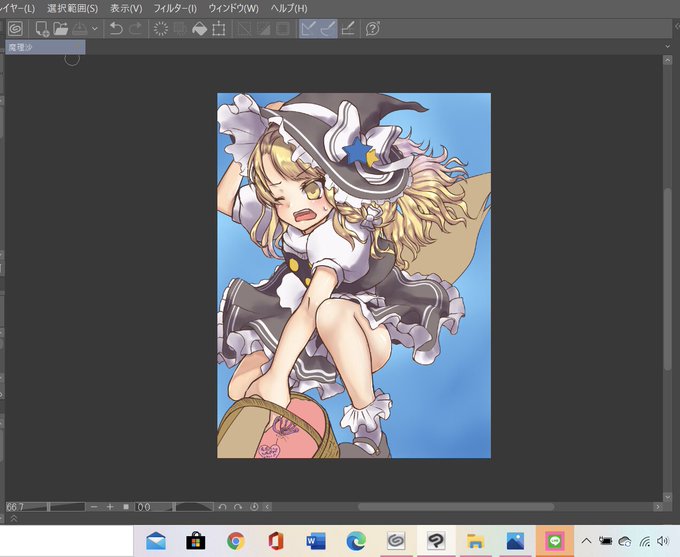
Task: Open the 選択範囲(S) menu
Action: (x=72, y=9)
